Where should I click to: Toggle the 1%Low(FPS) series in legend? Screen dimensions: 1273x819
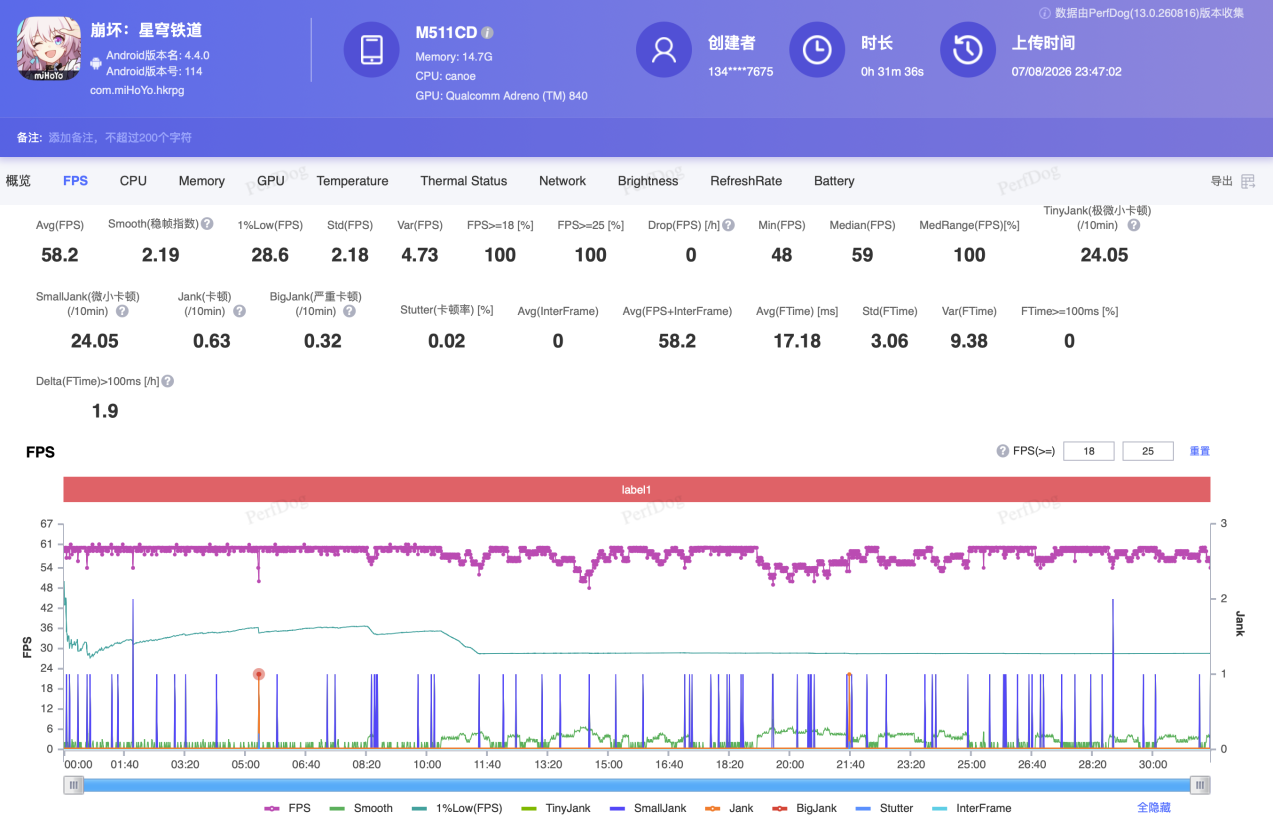pos(457,808)
